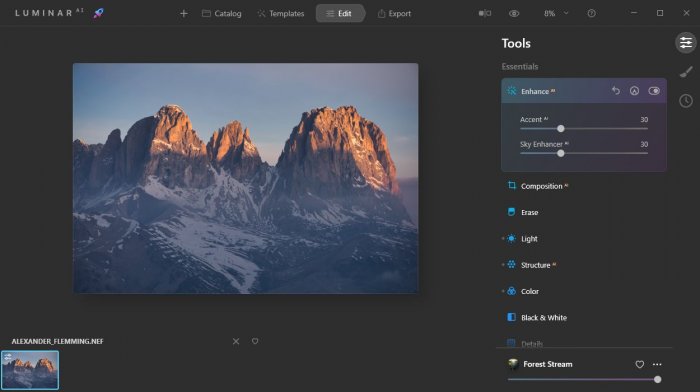The width and height of the screenshot is (700, 392).
Task: Click the X reject flag icon
Action: (x=236, y=341)
